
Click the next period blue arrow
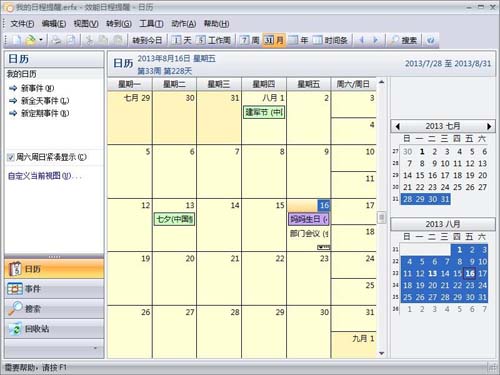pos(376,40)
